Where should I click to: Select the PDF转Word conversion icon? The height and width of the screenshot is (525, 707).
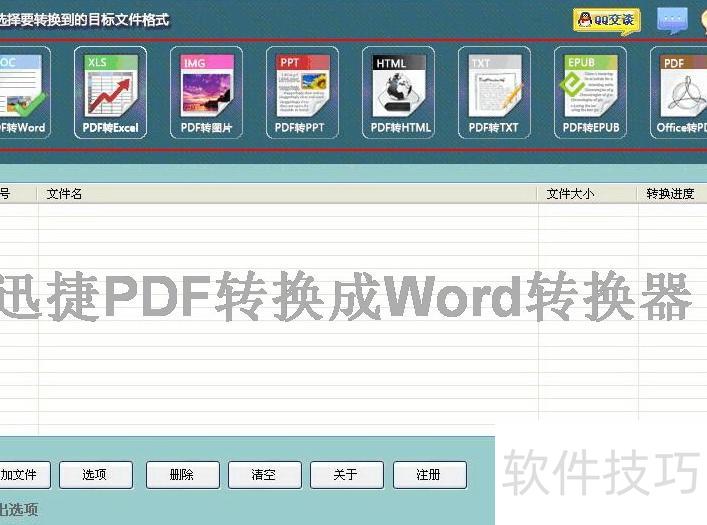click(20, 92)
